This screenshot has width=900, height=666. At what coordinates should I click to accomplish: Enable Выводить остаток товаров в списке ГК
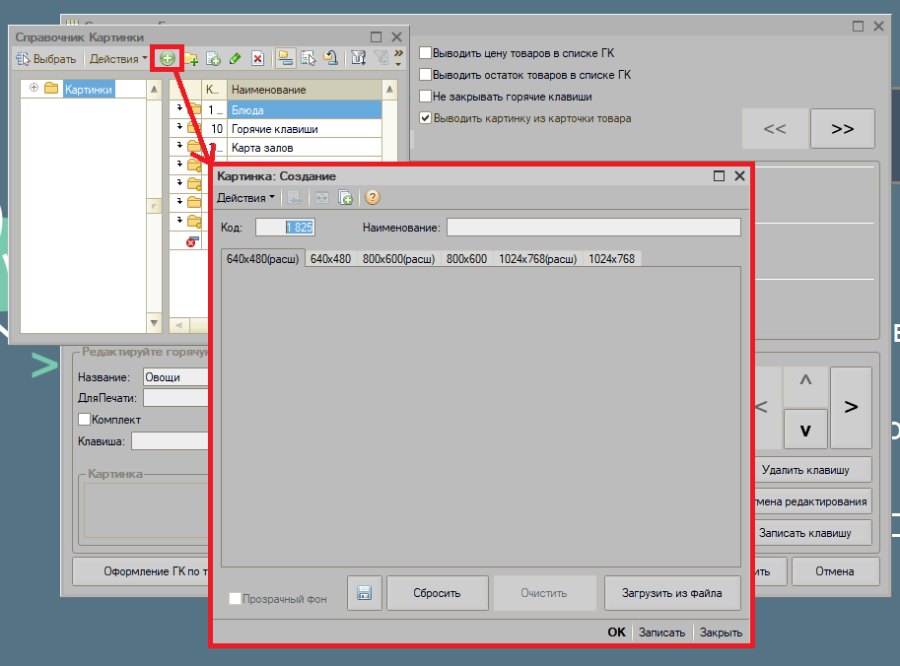click(425, 75)
